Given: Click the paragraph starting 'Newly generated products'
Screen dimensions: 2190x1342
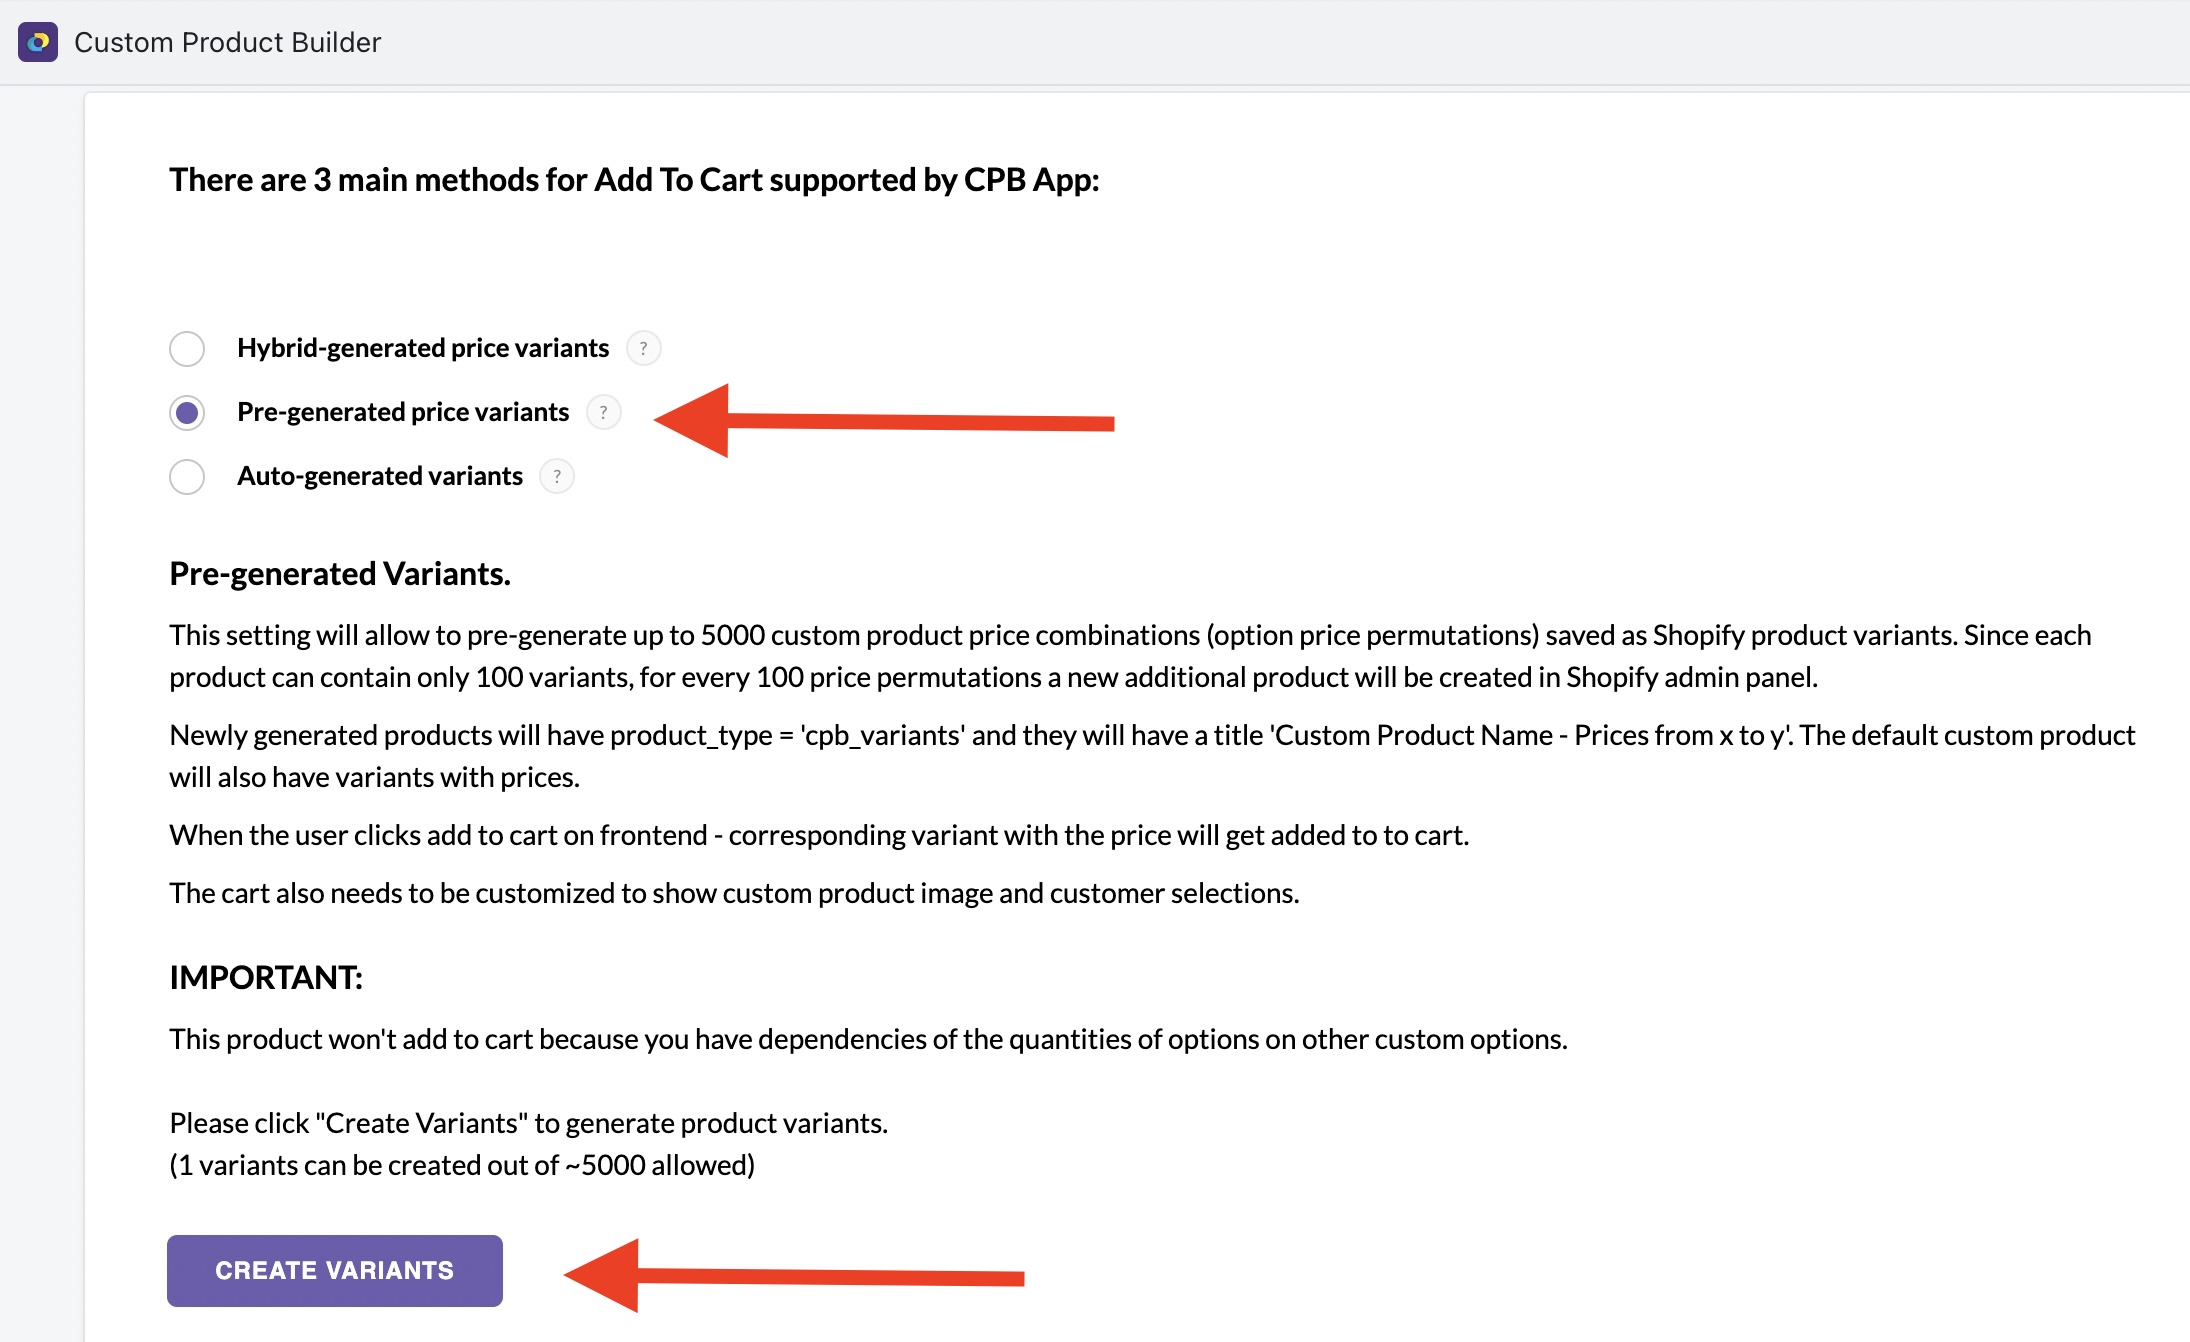Looking at the screenshot, I should [1152, 756].
